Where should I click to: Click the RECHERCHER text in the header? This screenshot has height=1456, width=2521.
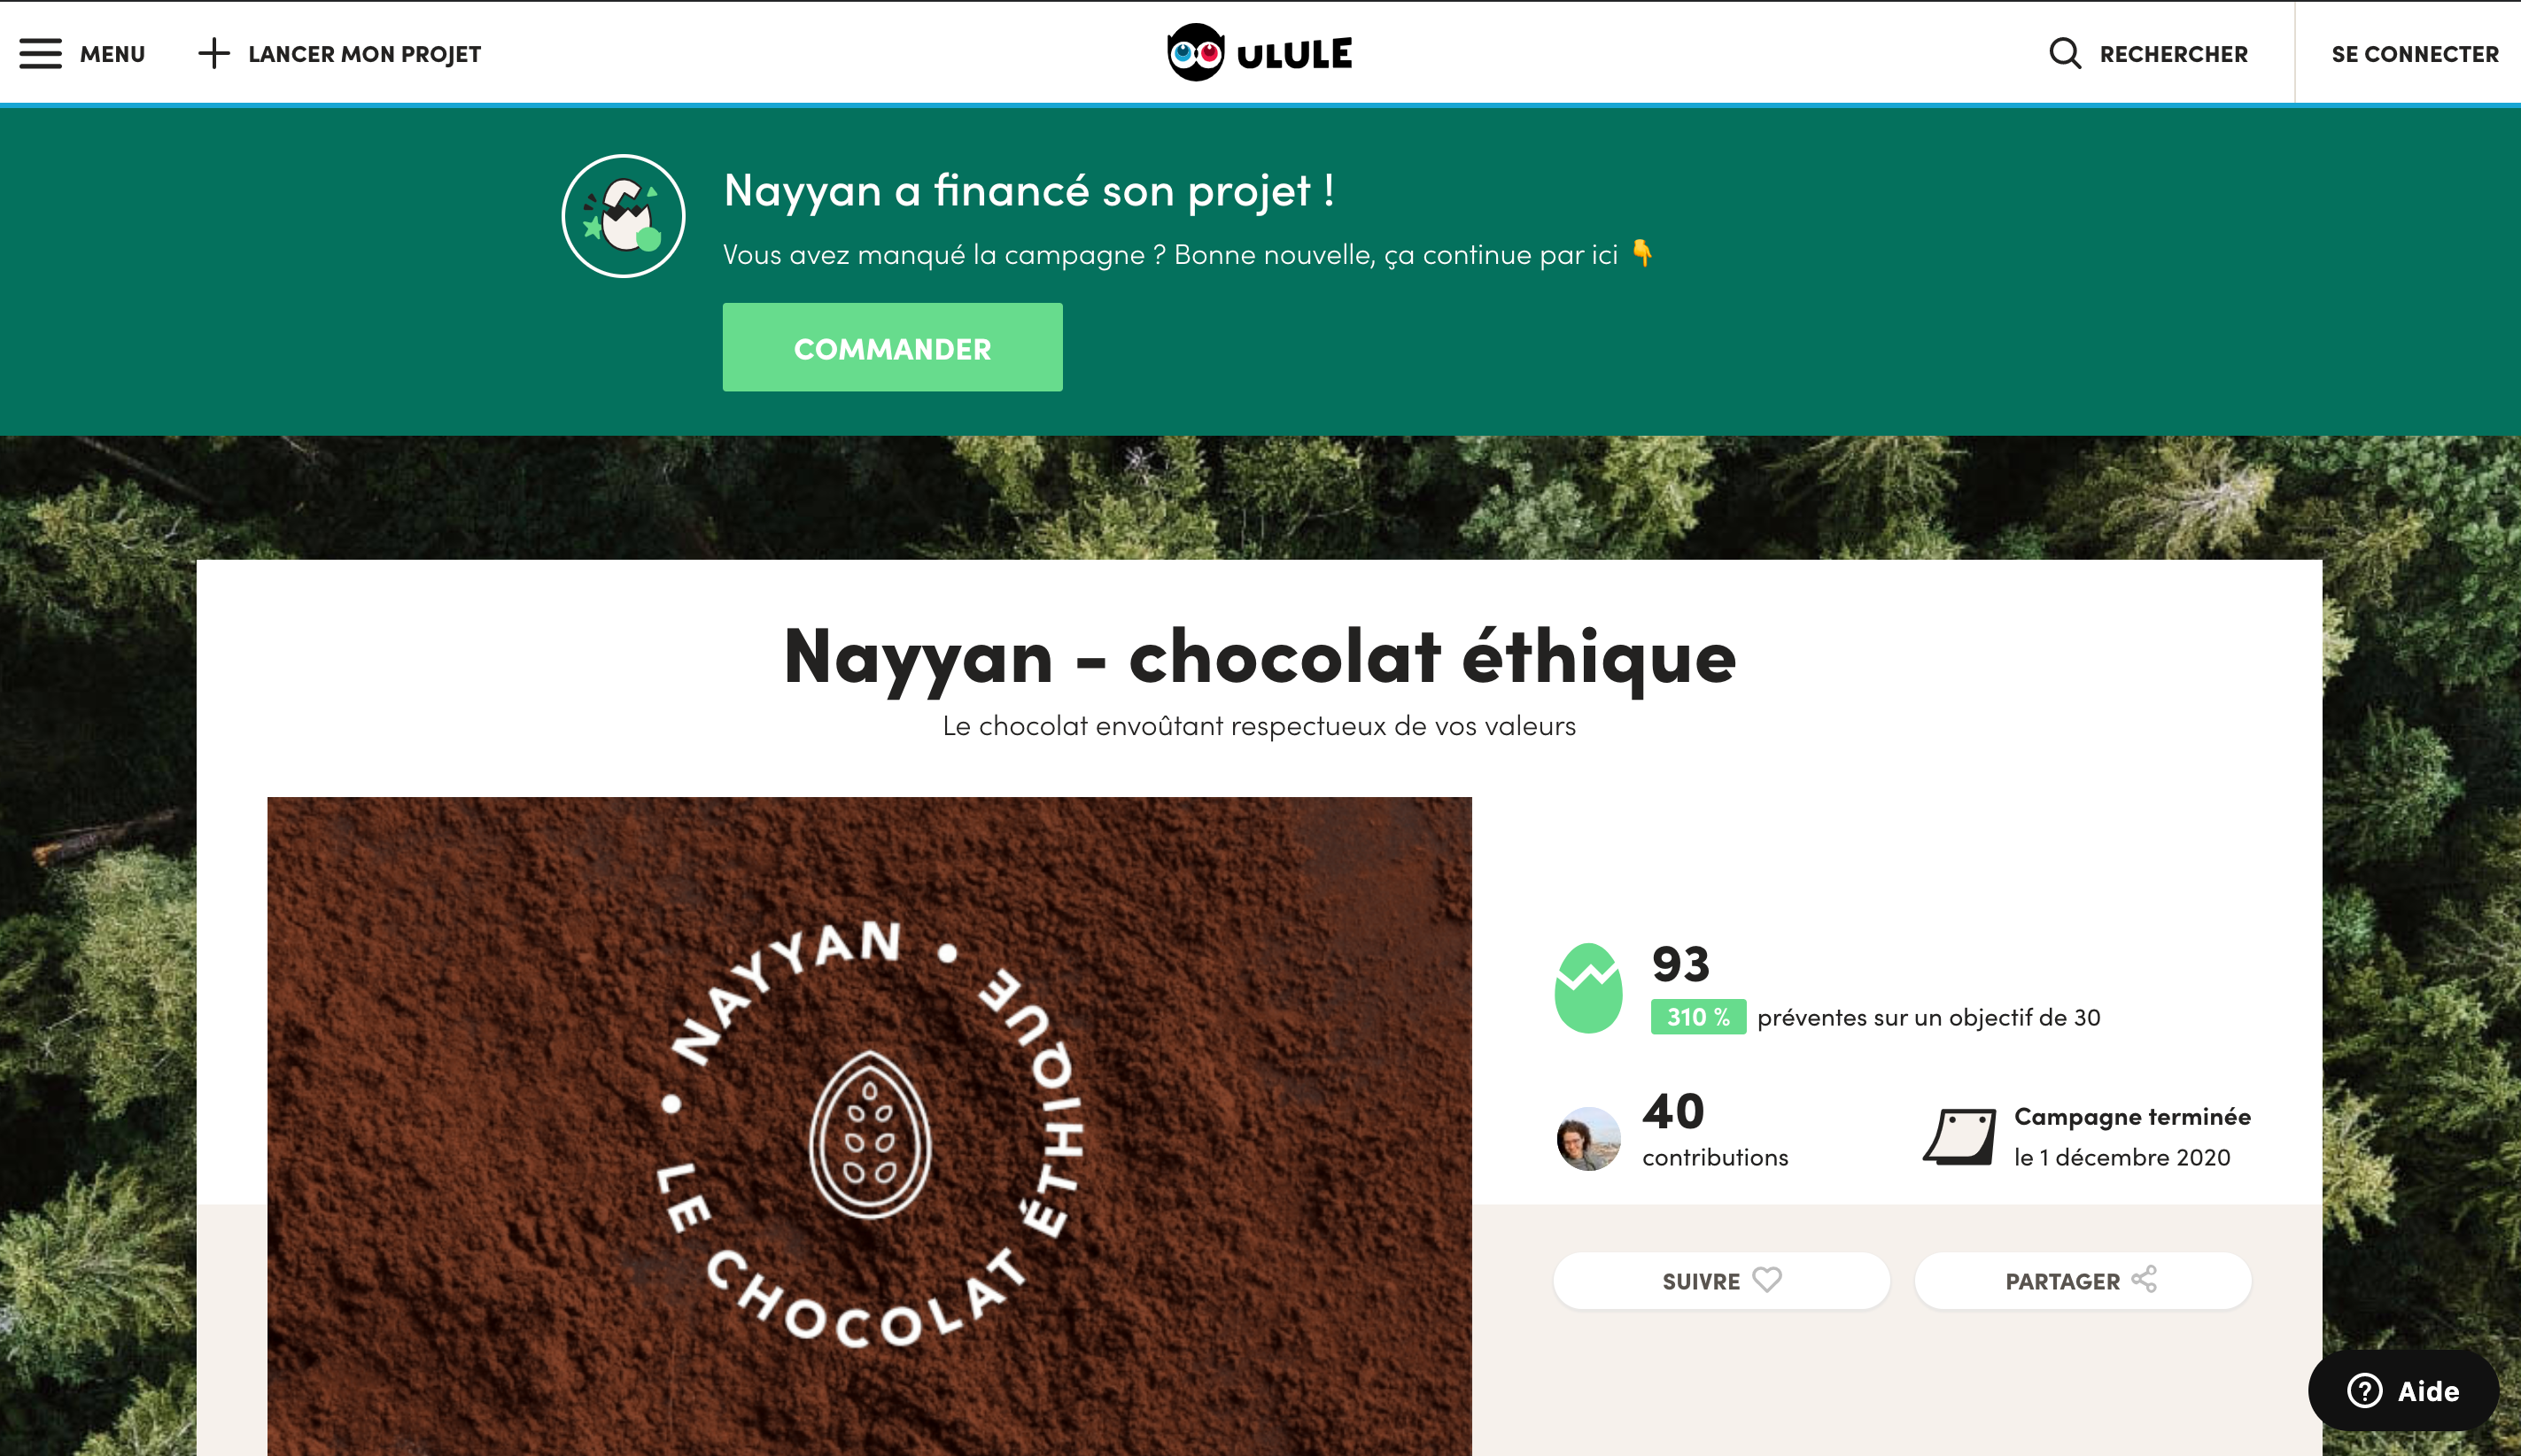point(2173,54)
